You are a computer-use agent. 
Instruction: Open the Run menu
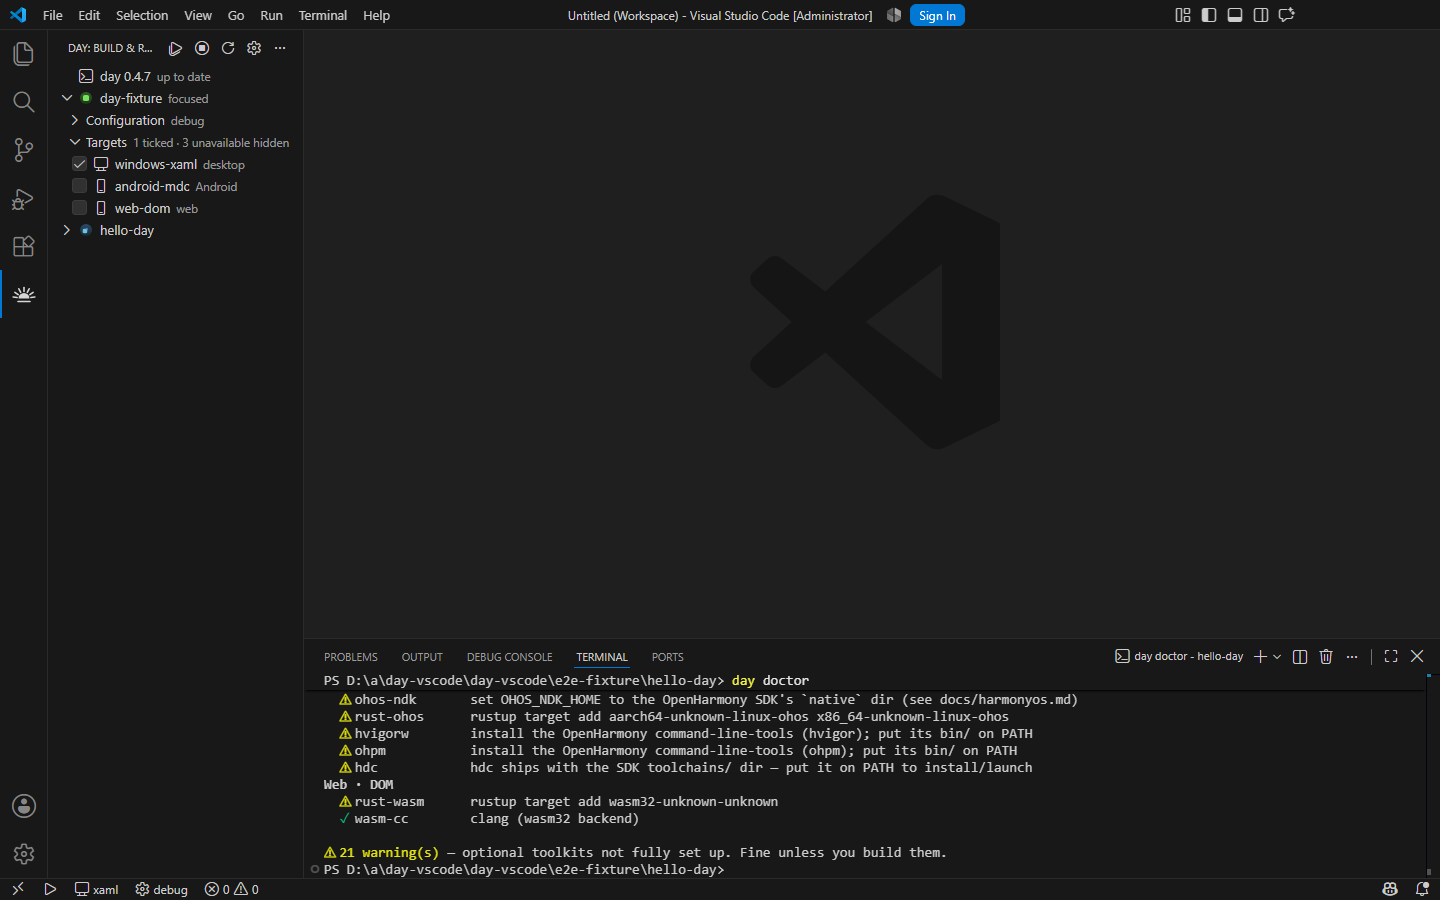click(271, 15)
